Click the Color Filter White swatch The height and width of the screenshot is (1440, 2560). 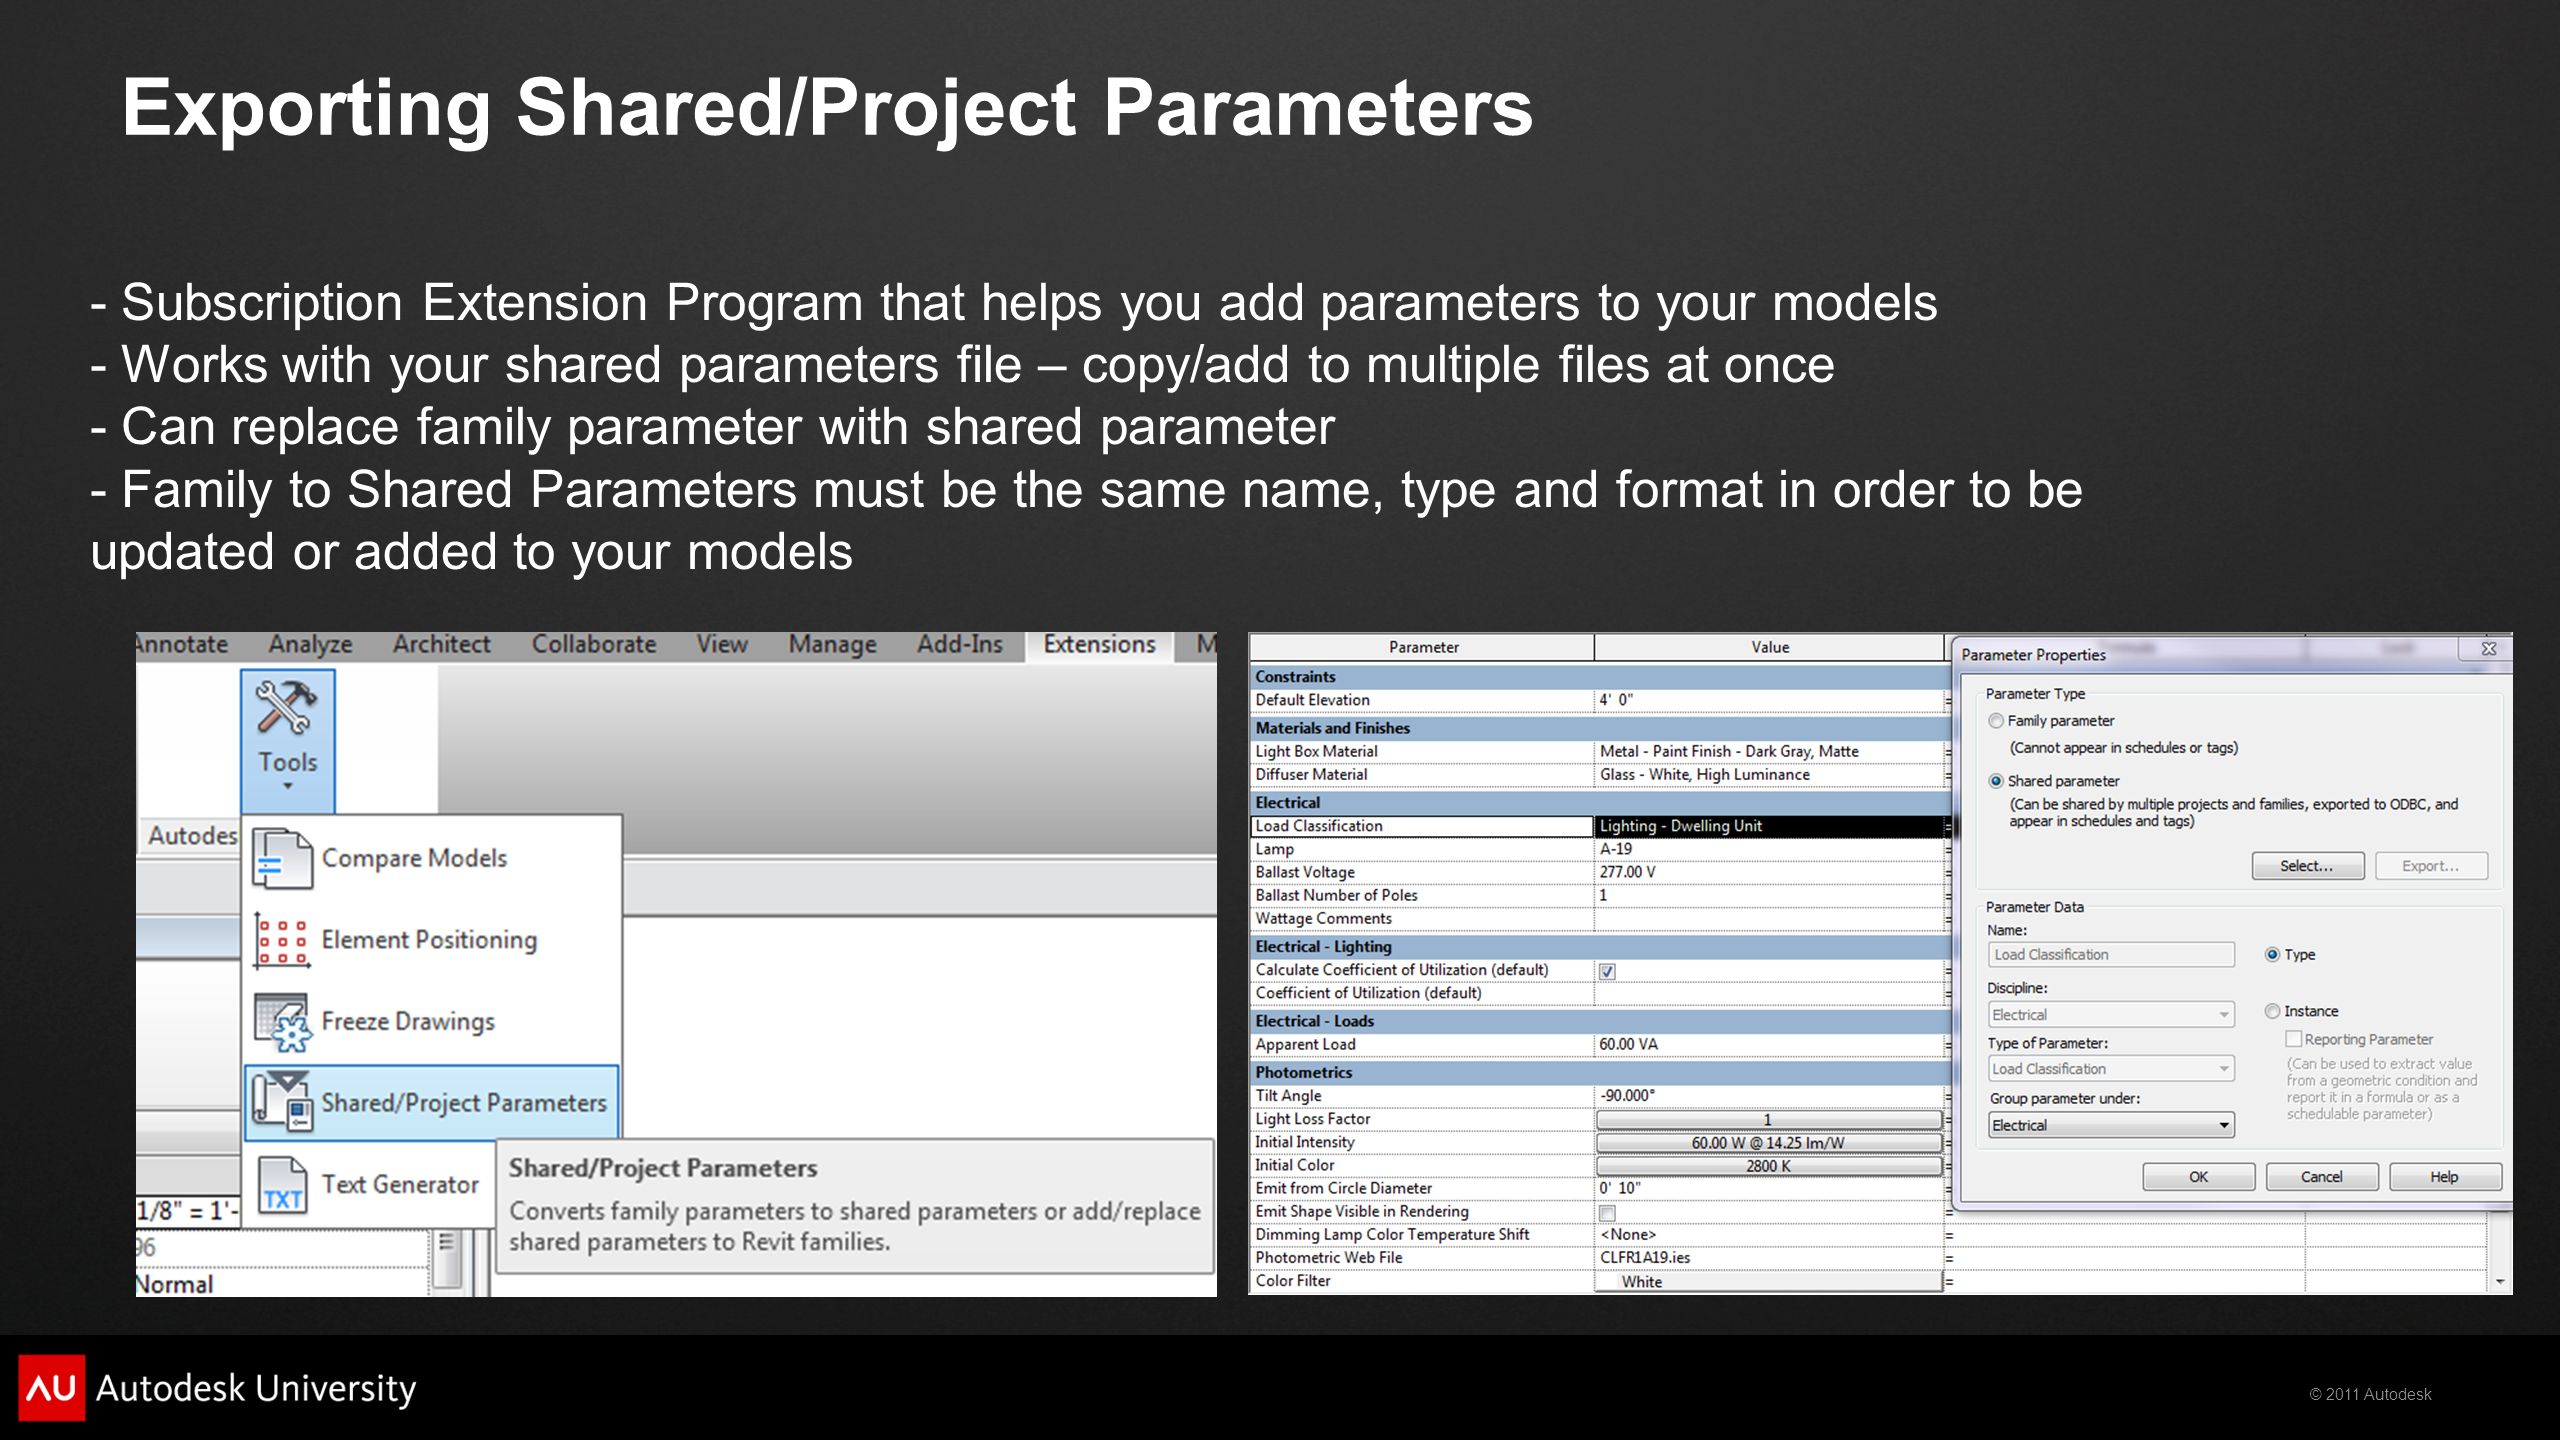tap(1768, 1282)
